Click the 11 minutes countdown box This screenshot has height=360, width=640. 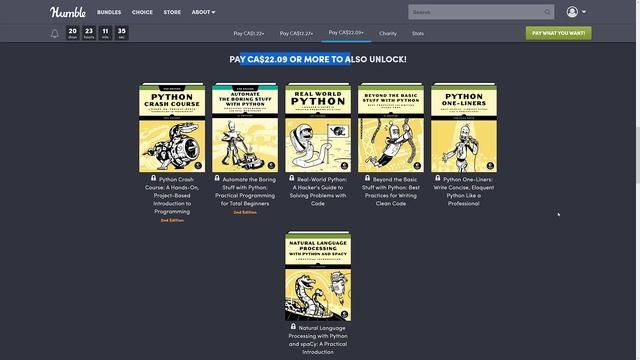pos(105,33)
